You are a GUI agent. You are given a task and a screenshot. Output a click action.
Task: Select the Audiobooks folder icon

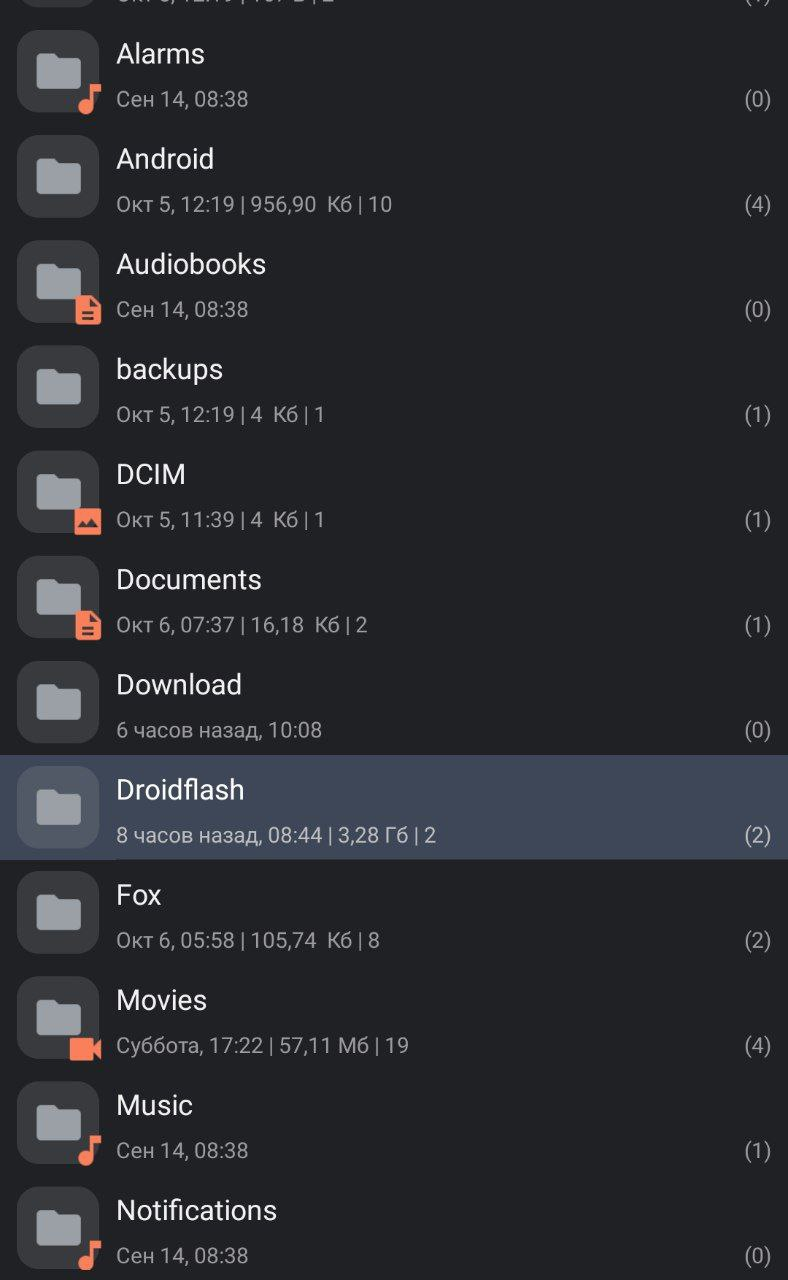[x=58, y=282]
